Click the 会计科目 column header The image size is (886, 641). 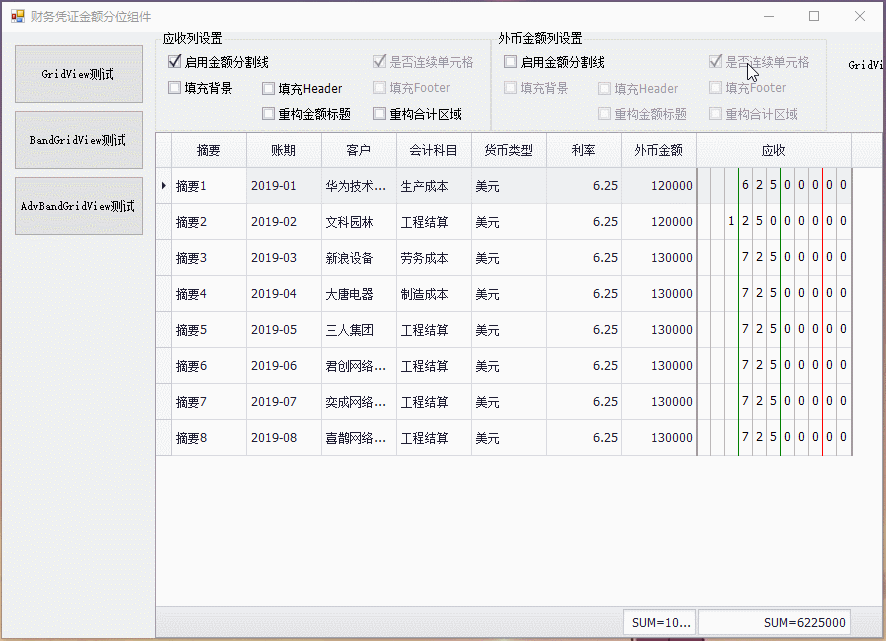434,150
